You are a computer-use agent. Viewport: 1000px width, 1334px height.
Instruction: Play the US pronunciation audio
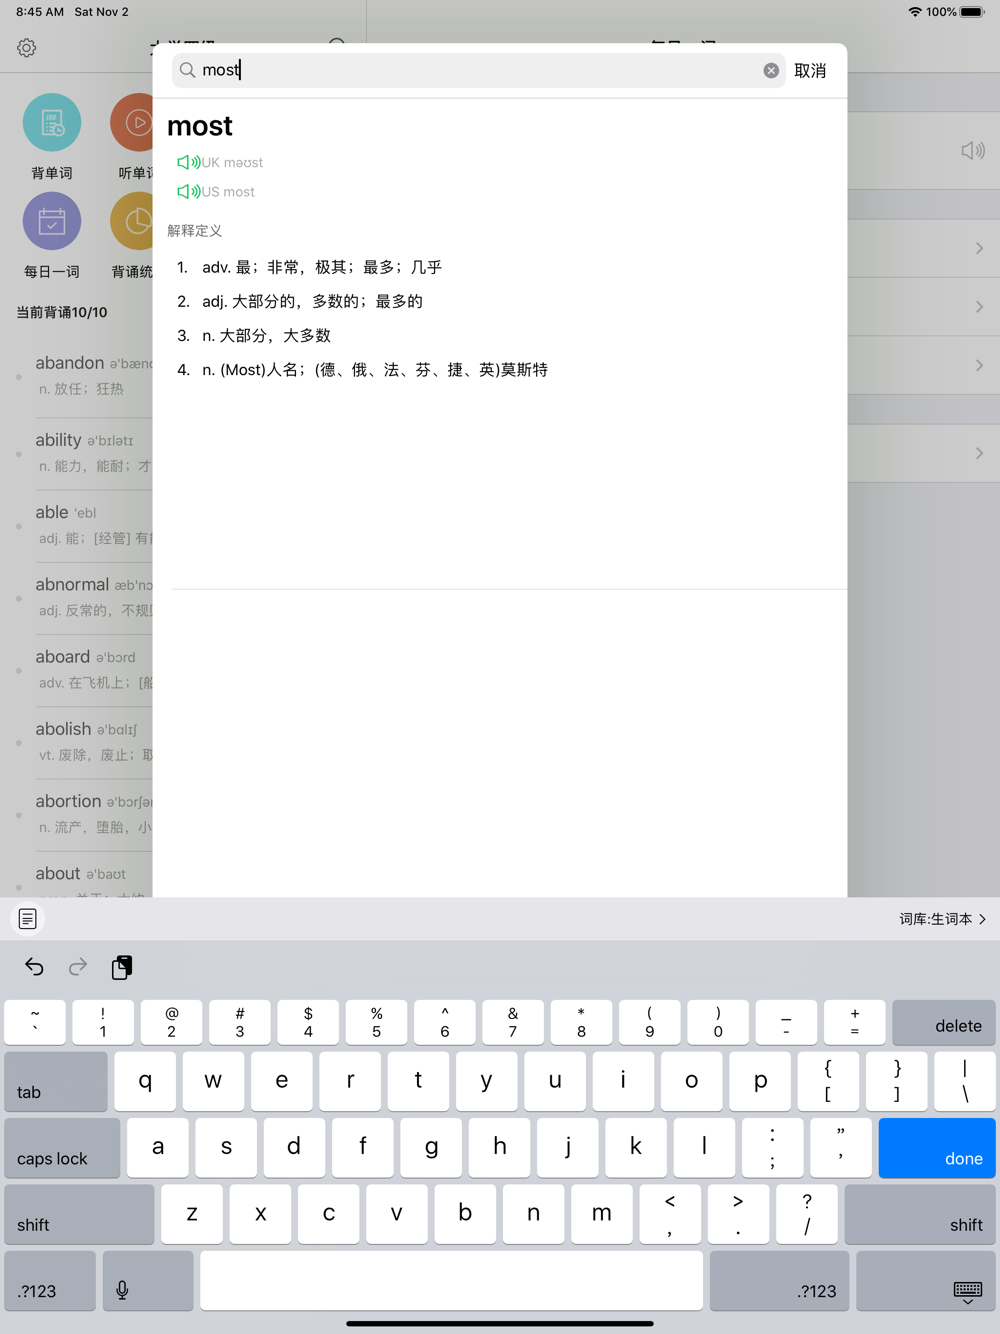(188, 191)
